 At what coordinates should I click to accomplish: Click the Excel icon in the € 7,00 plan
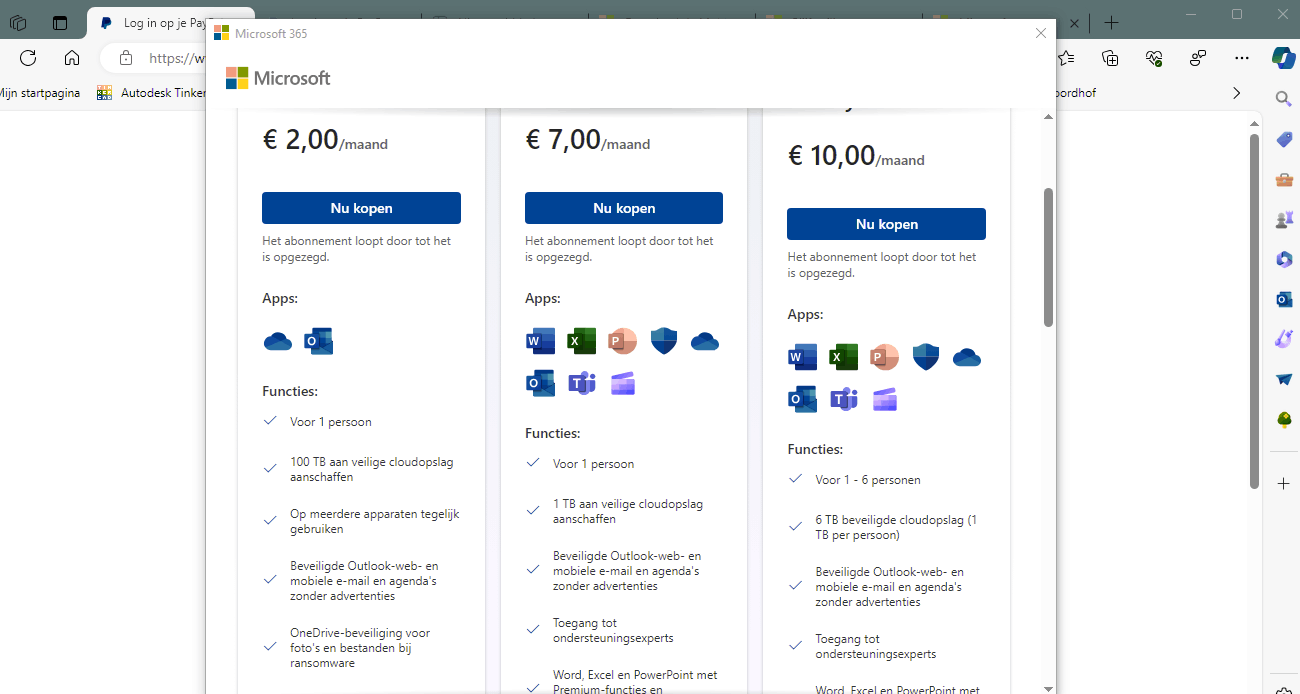[581, 342]
